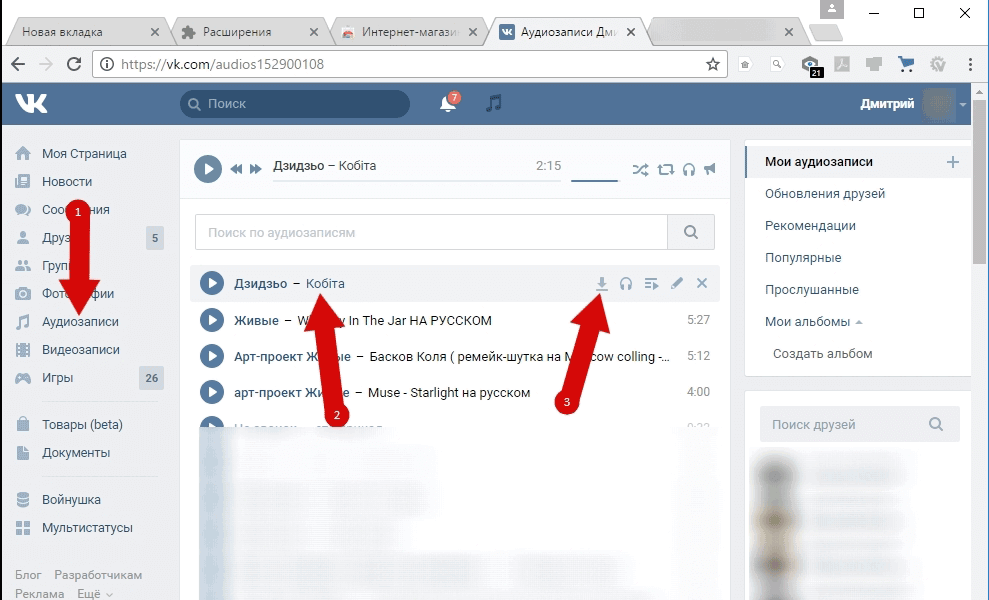Click the browser back button
The height and width of the screenshot is (600, 989).
(x=18, y=64)
